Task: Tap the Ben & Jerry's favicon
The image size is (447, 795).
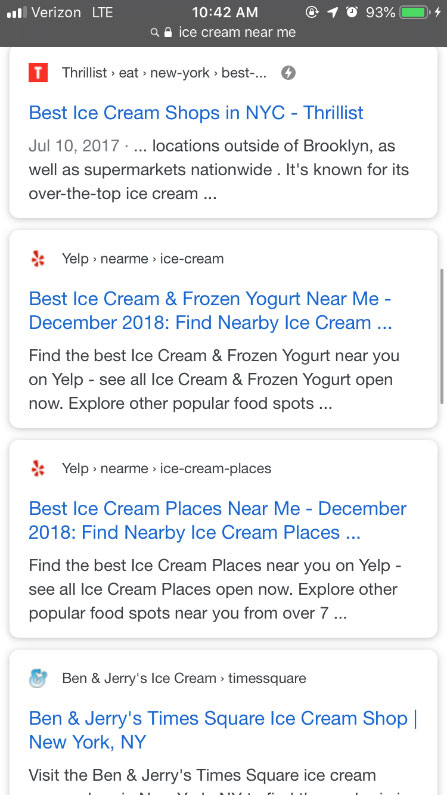Action: [38, 678]
